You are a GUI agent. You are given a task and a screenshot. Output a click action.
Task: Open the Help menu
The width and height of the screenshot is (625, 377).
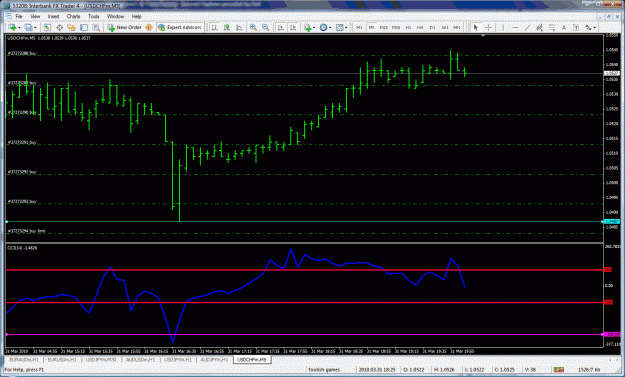click(136, 16)
